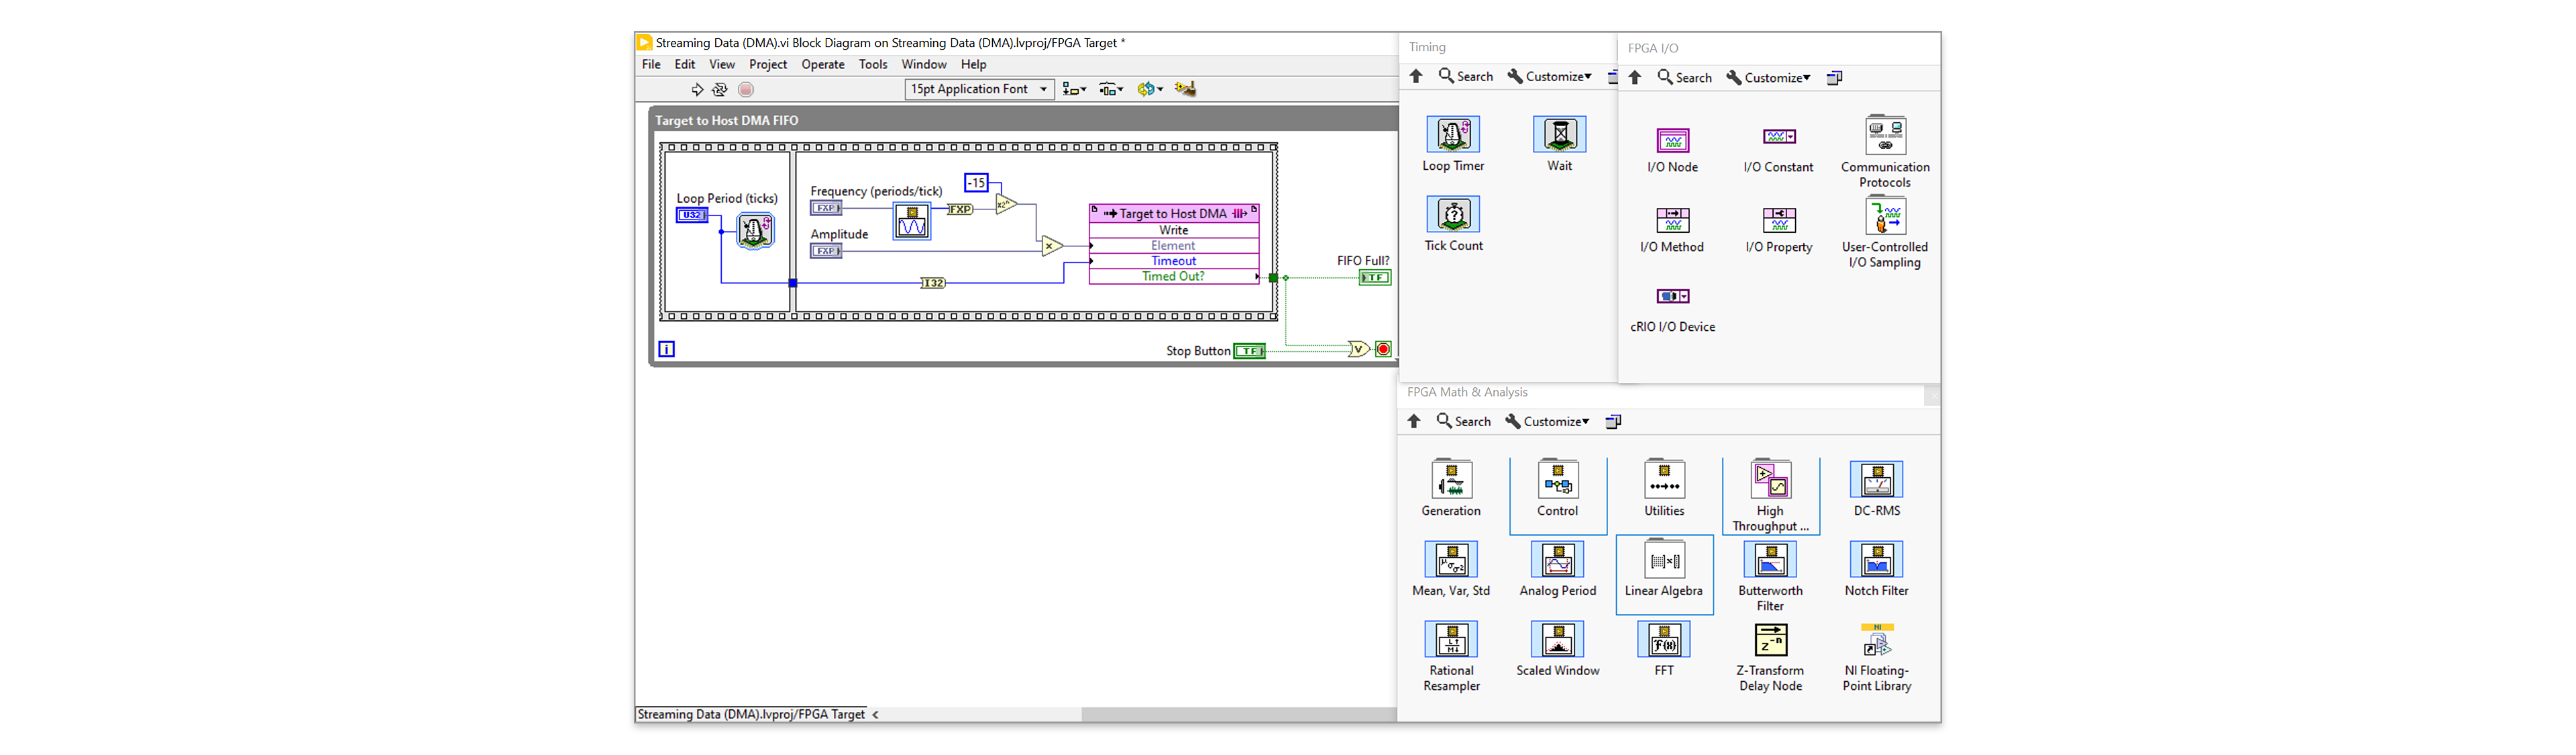Click Search in the Timing palette
Image resolution: width=2576 pixels, height=755 pixels.
click(x=1466, y=76)
